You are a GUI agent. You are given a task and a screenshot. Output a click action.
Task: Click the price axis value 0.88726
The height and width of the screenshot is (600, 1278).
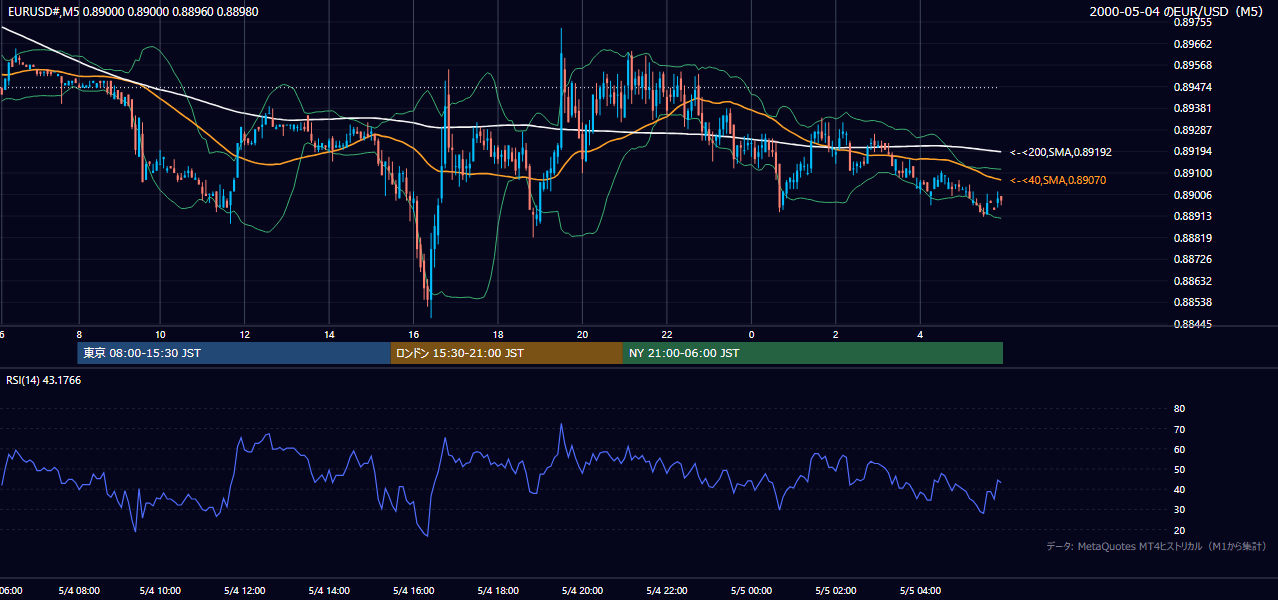(x=1192, y=259)
